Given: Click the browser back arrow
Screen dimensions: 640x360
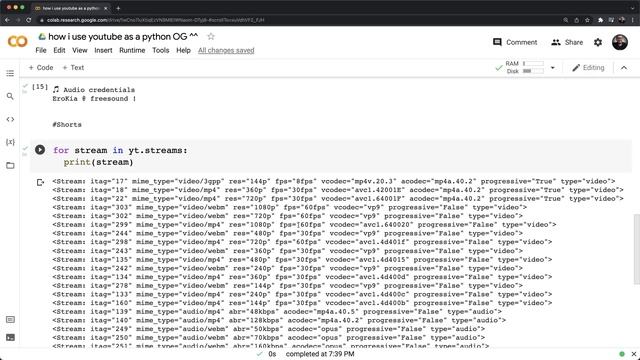Looking at the screenshot, I should click(x=7, y=20).
